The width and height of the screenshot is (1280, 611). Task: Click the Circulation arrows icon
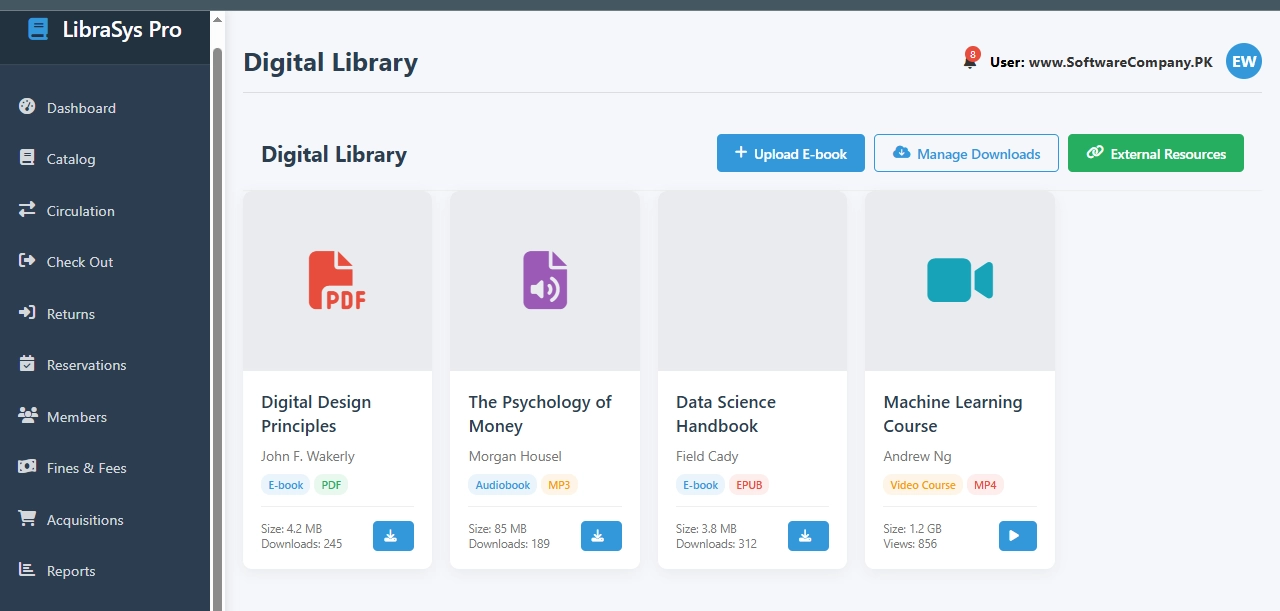(26, 210)
